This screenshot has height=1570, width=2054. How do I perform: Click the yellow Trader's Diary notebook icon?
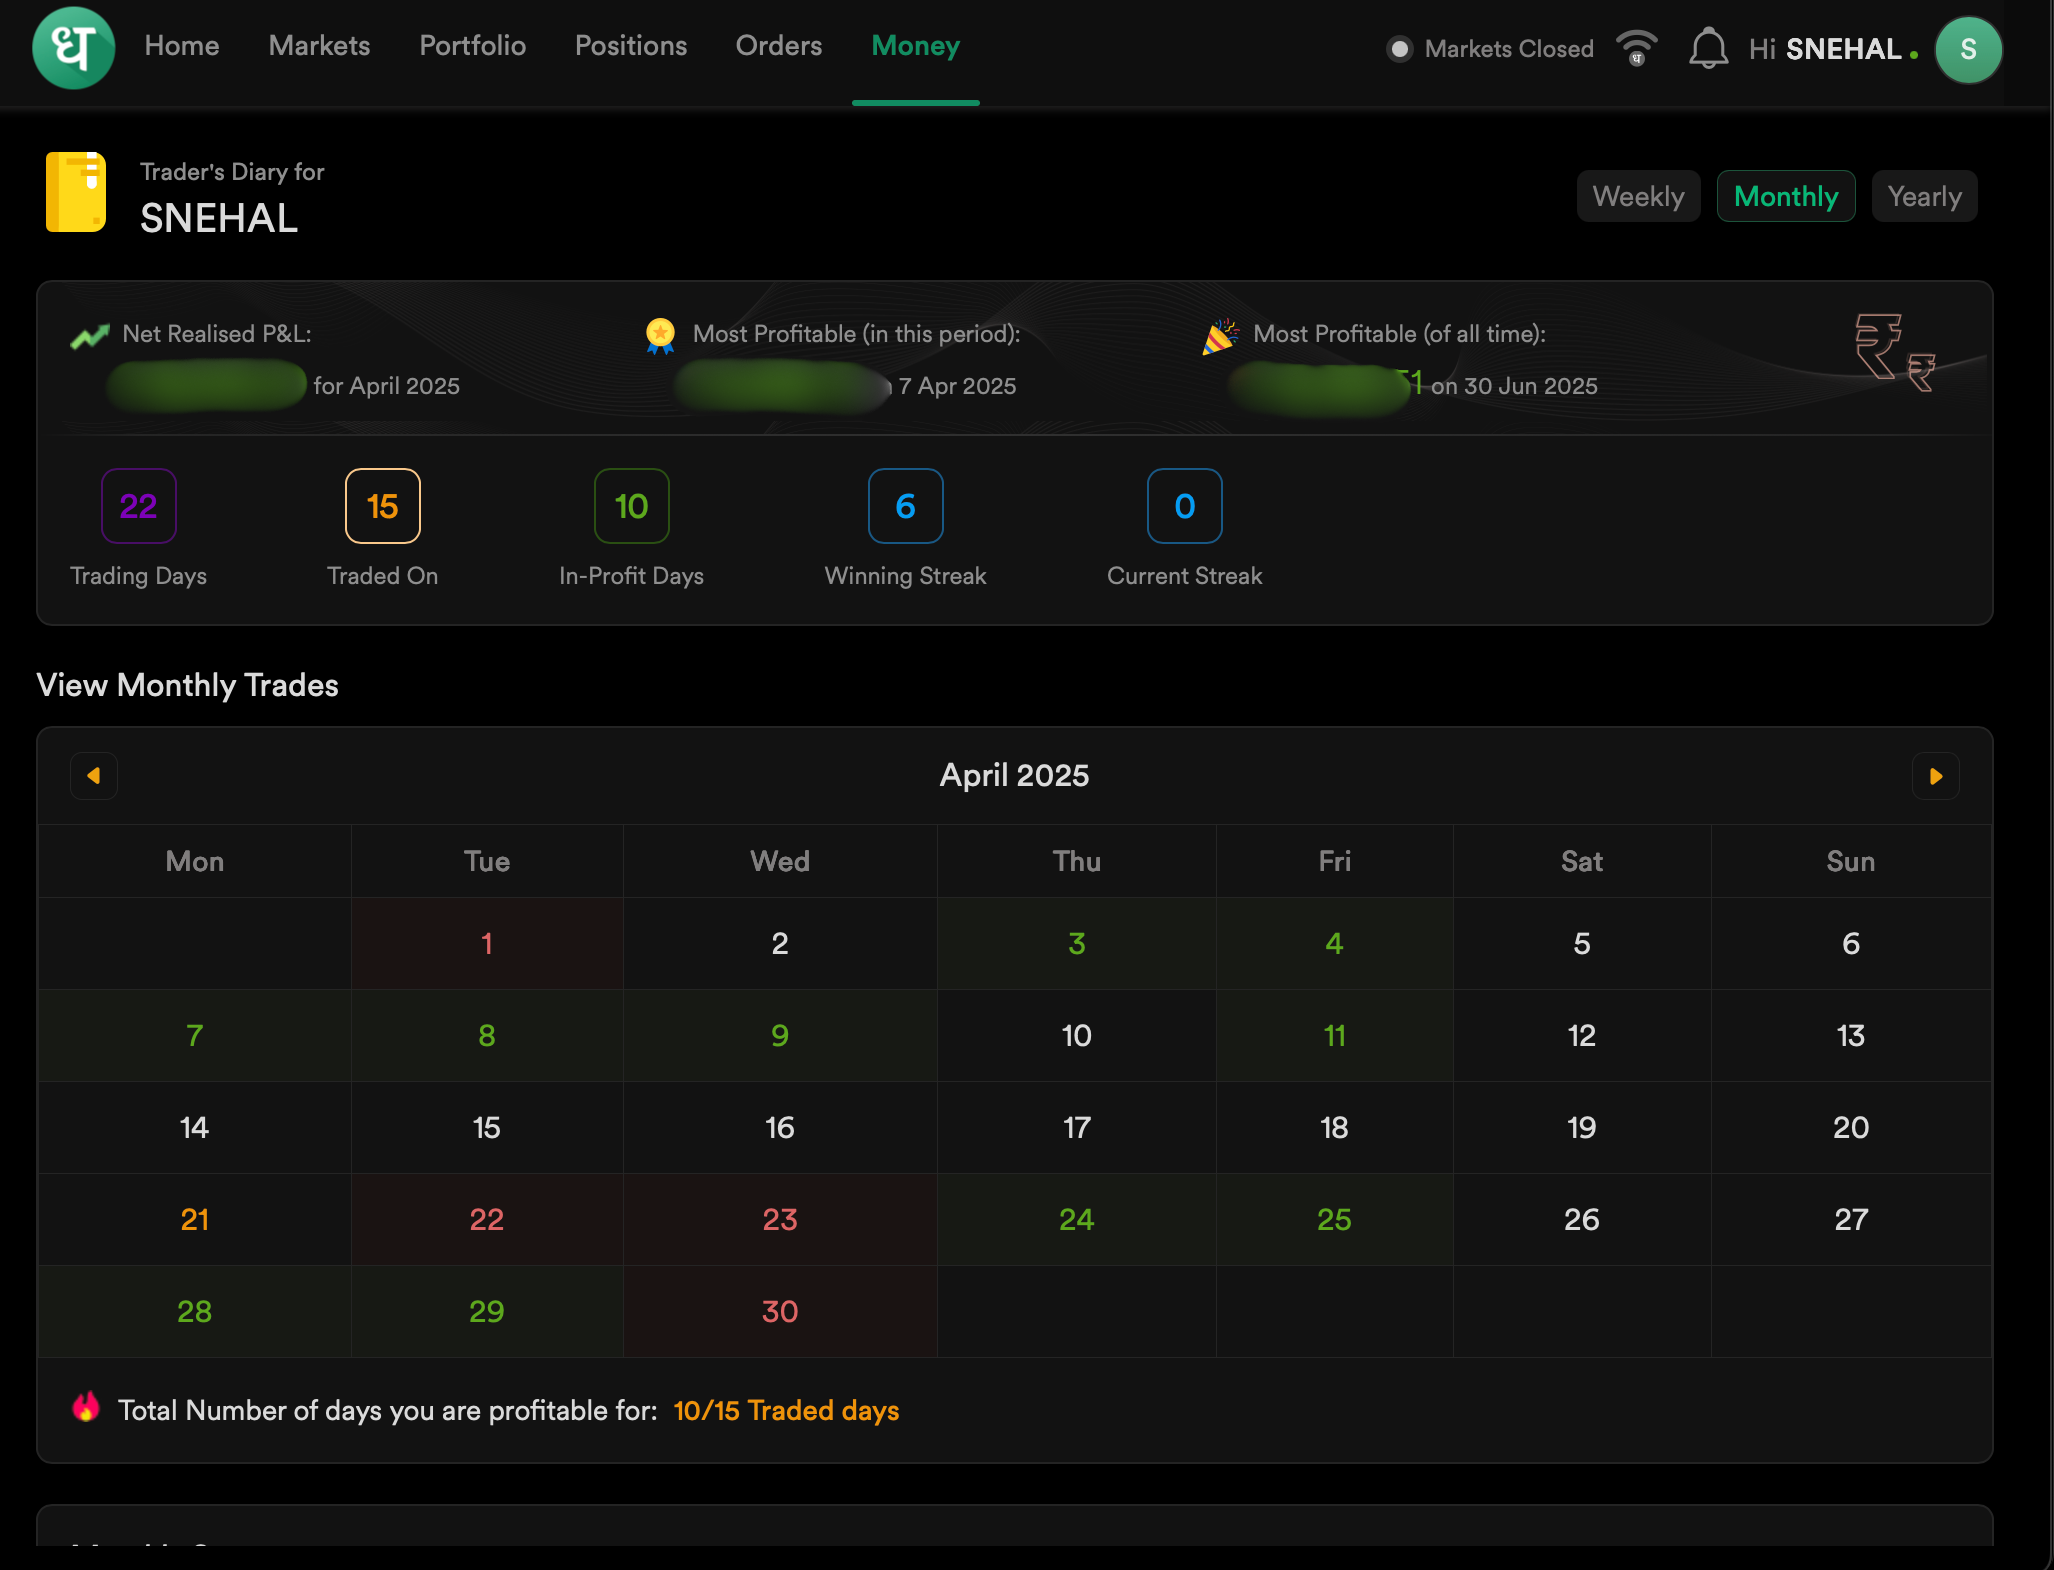coord(76,192)
